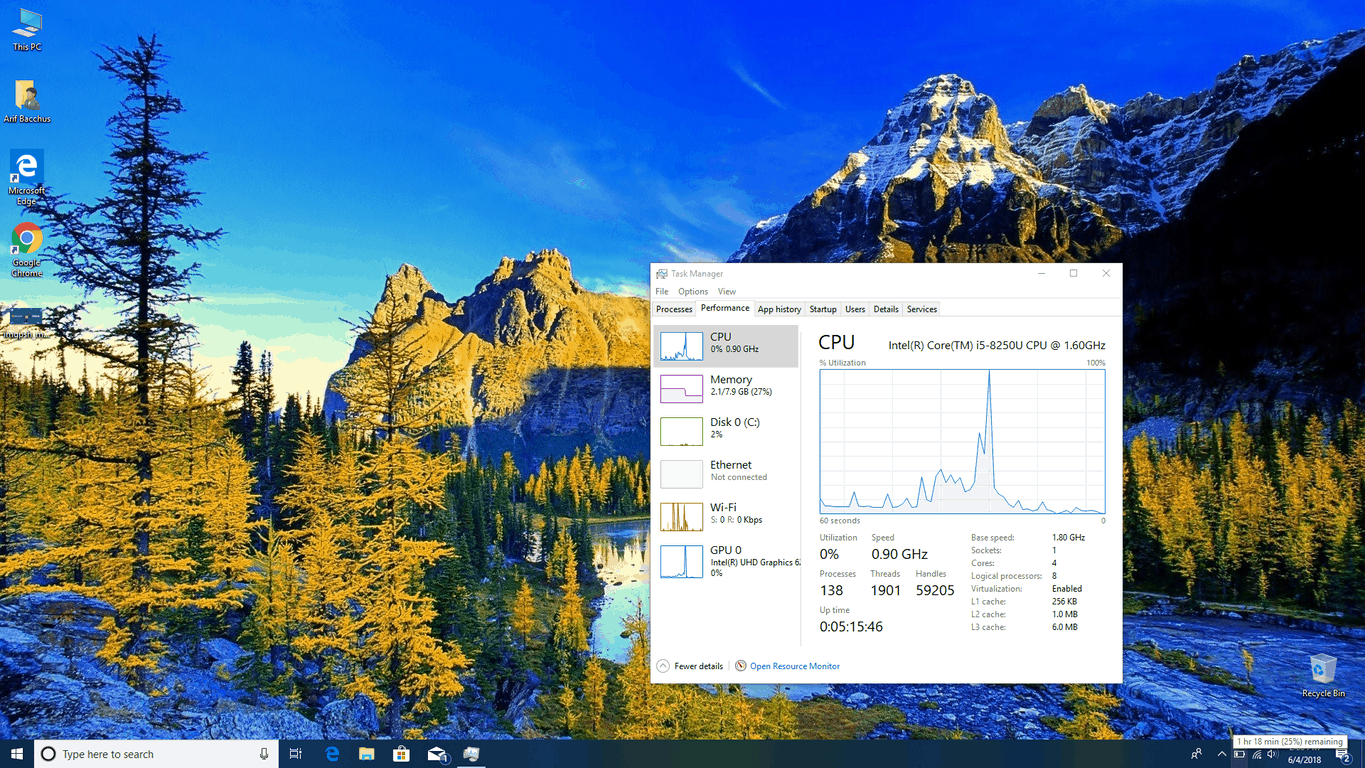The width and height of the screenshot is (1365, 768).
Task: Click the 'Type here to search' box
Action: coord(150,754)
